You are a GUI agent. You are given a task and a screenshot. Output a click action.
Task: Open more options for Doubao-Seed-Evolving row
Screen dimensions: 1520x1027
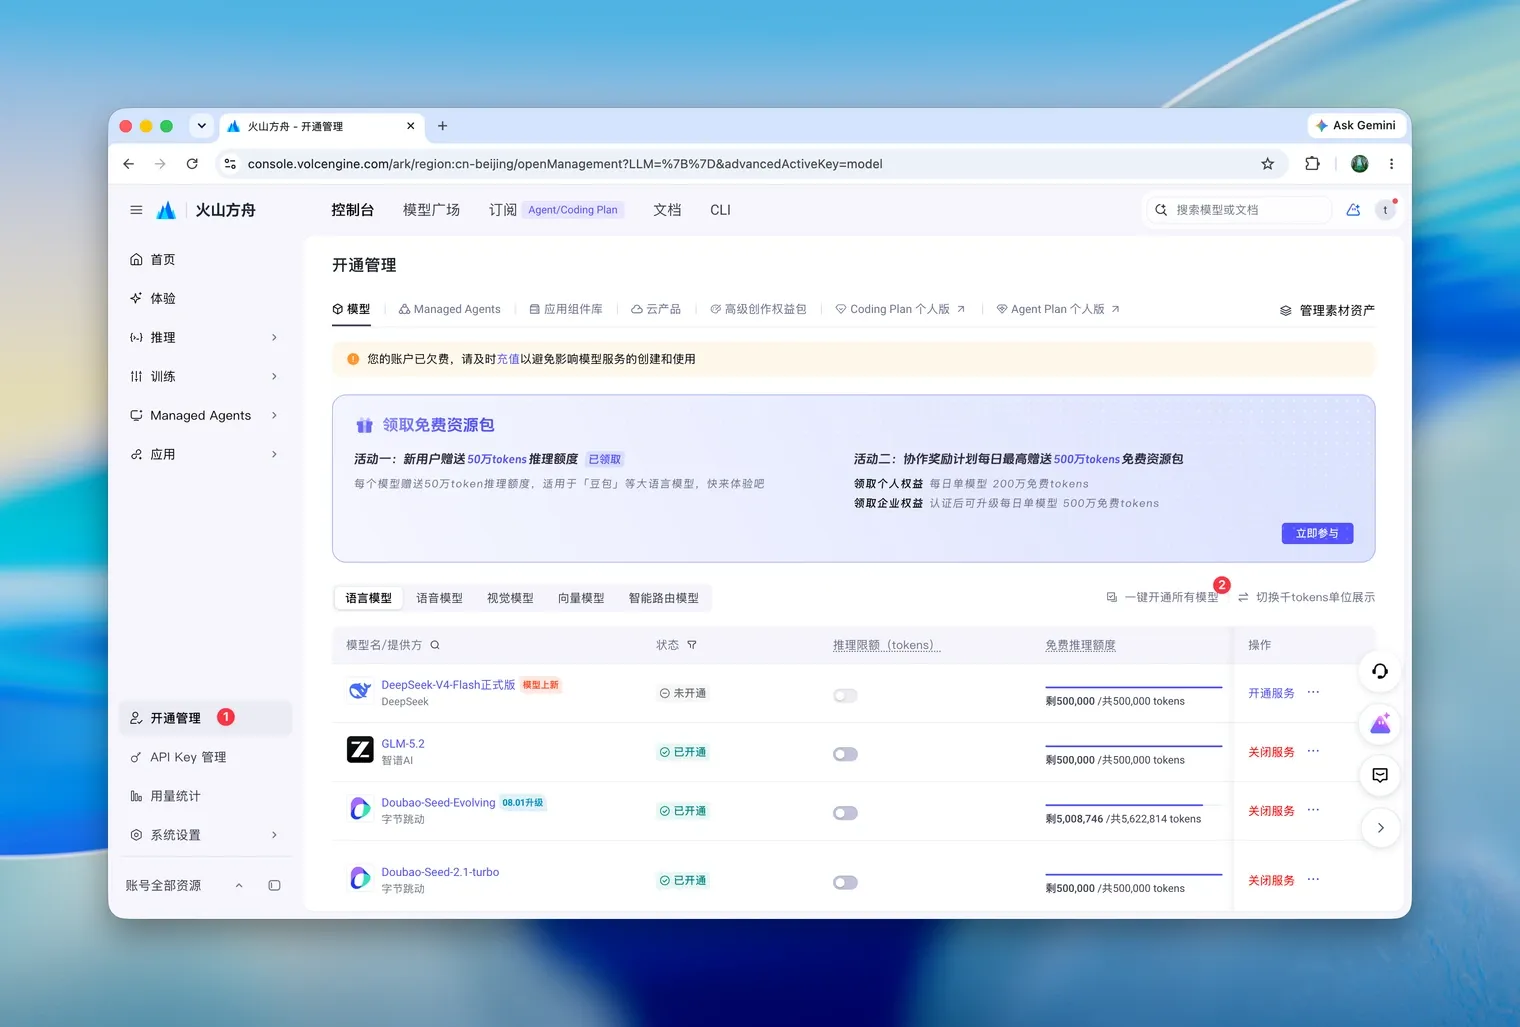coord(1313,810)
